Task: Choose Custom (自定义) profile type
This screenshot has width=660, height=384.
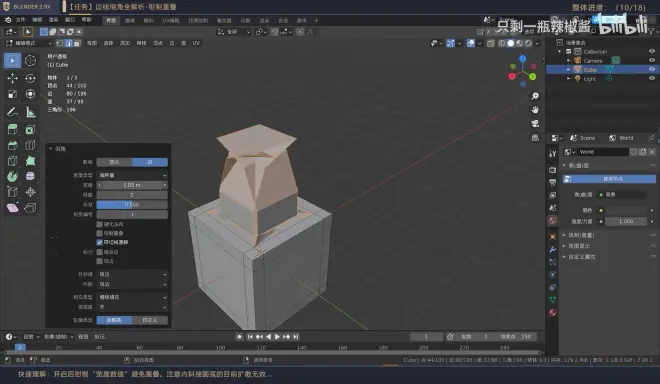Action: click(x=150, y=320)
